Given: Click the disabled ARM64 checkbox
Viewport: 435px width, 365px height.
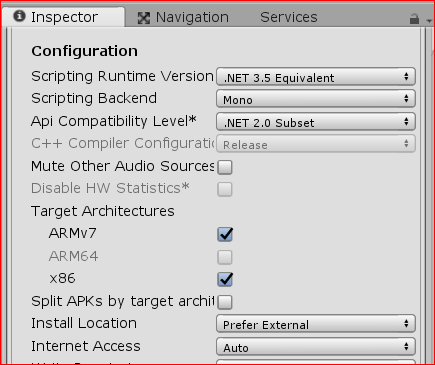Looking at the screenshot, I should (x=225, y=257).
